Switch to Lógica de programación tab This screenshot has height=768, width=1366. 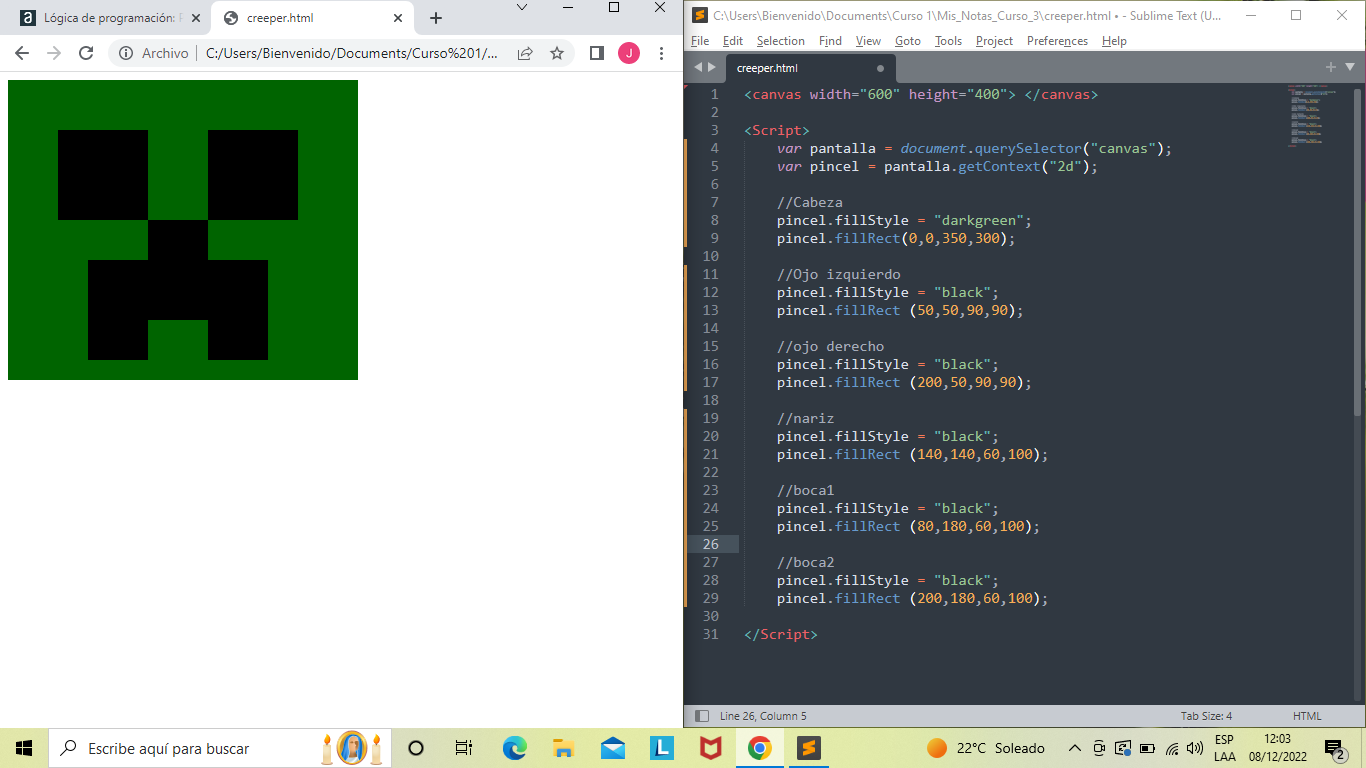(x=108, y=18)
